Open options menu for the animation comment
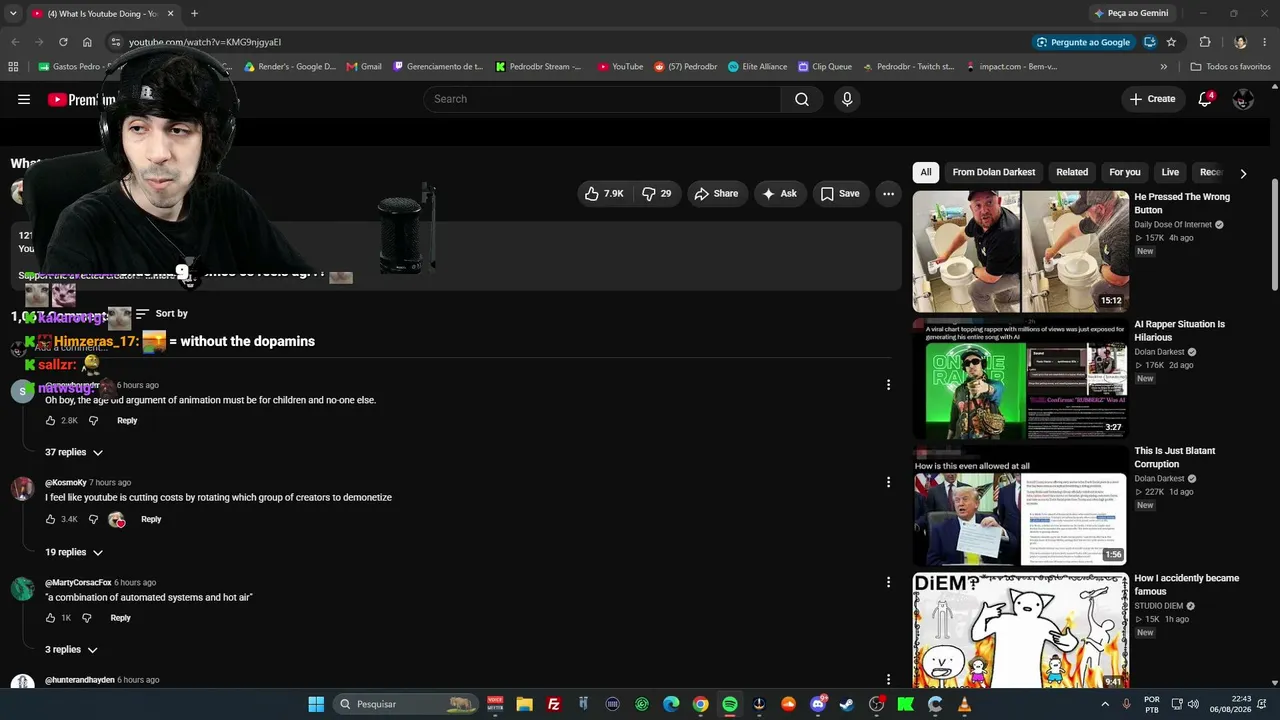1280x720 pixels. 888,385
